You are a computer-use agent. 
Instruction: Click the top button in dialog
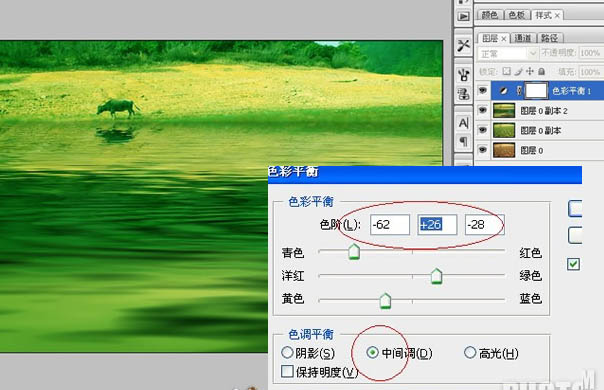575,208
